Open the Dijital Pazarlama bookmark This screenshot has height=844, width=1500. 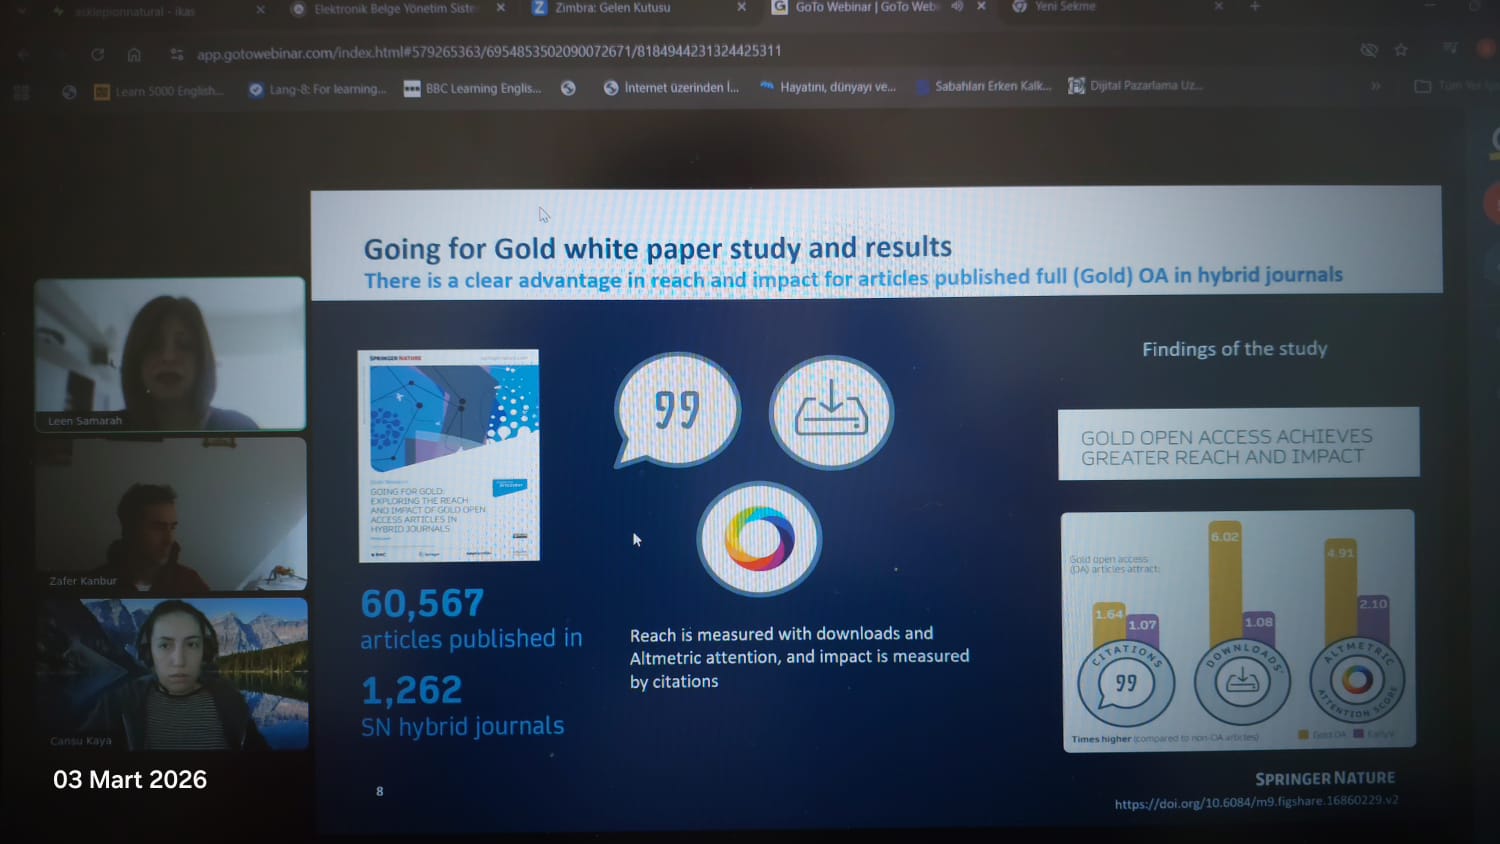[1135, 86]
